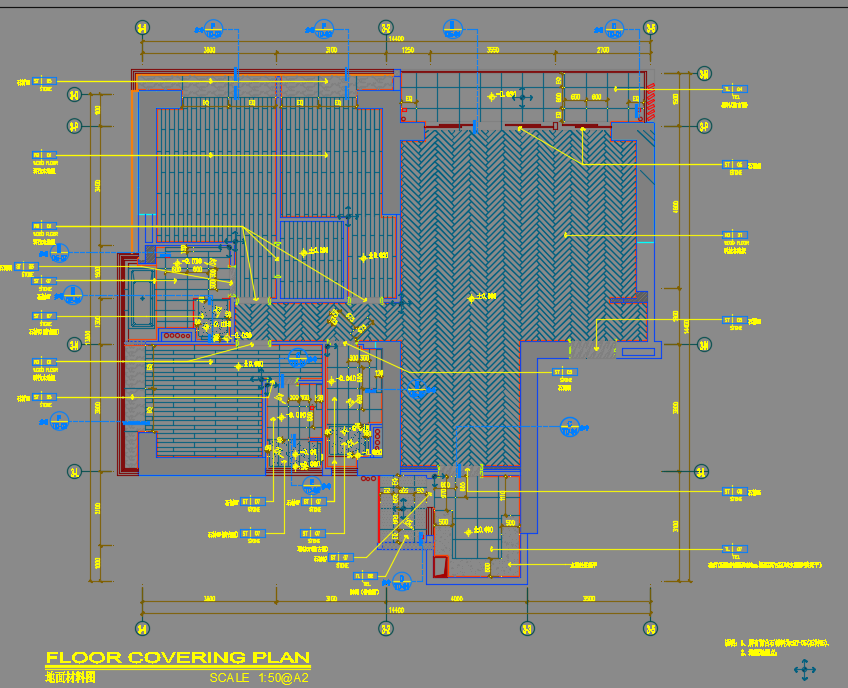Click the TL 04 tile tag on the right
The width and height of the screenshot is (848, 688).
[x=734, y=89]
